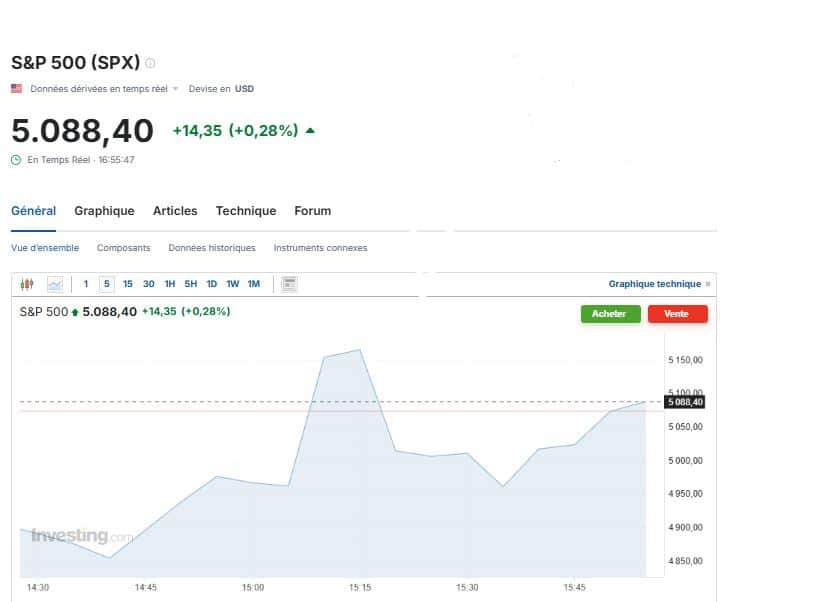This screenshot has width=815, height=602.
Task: Switch chart timeframe to 1D
Action: 212,284
